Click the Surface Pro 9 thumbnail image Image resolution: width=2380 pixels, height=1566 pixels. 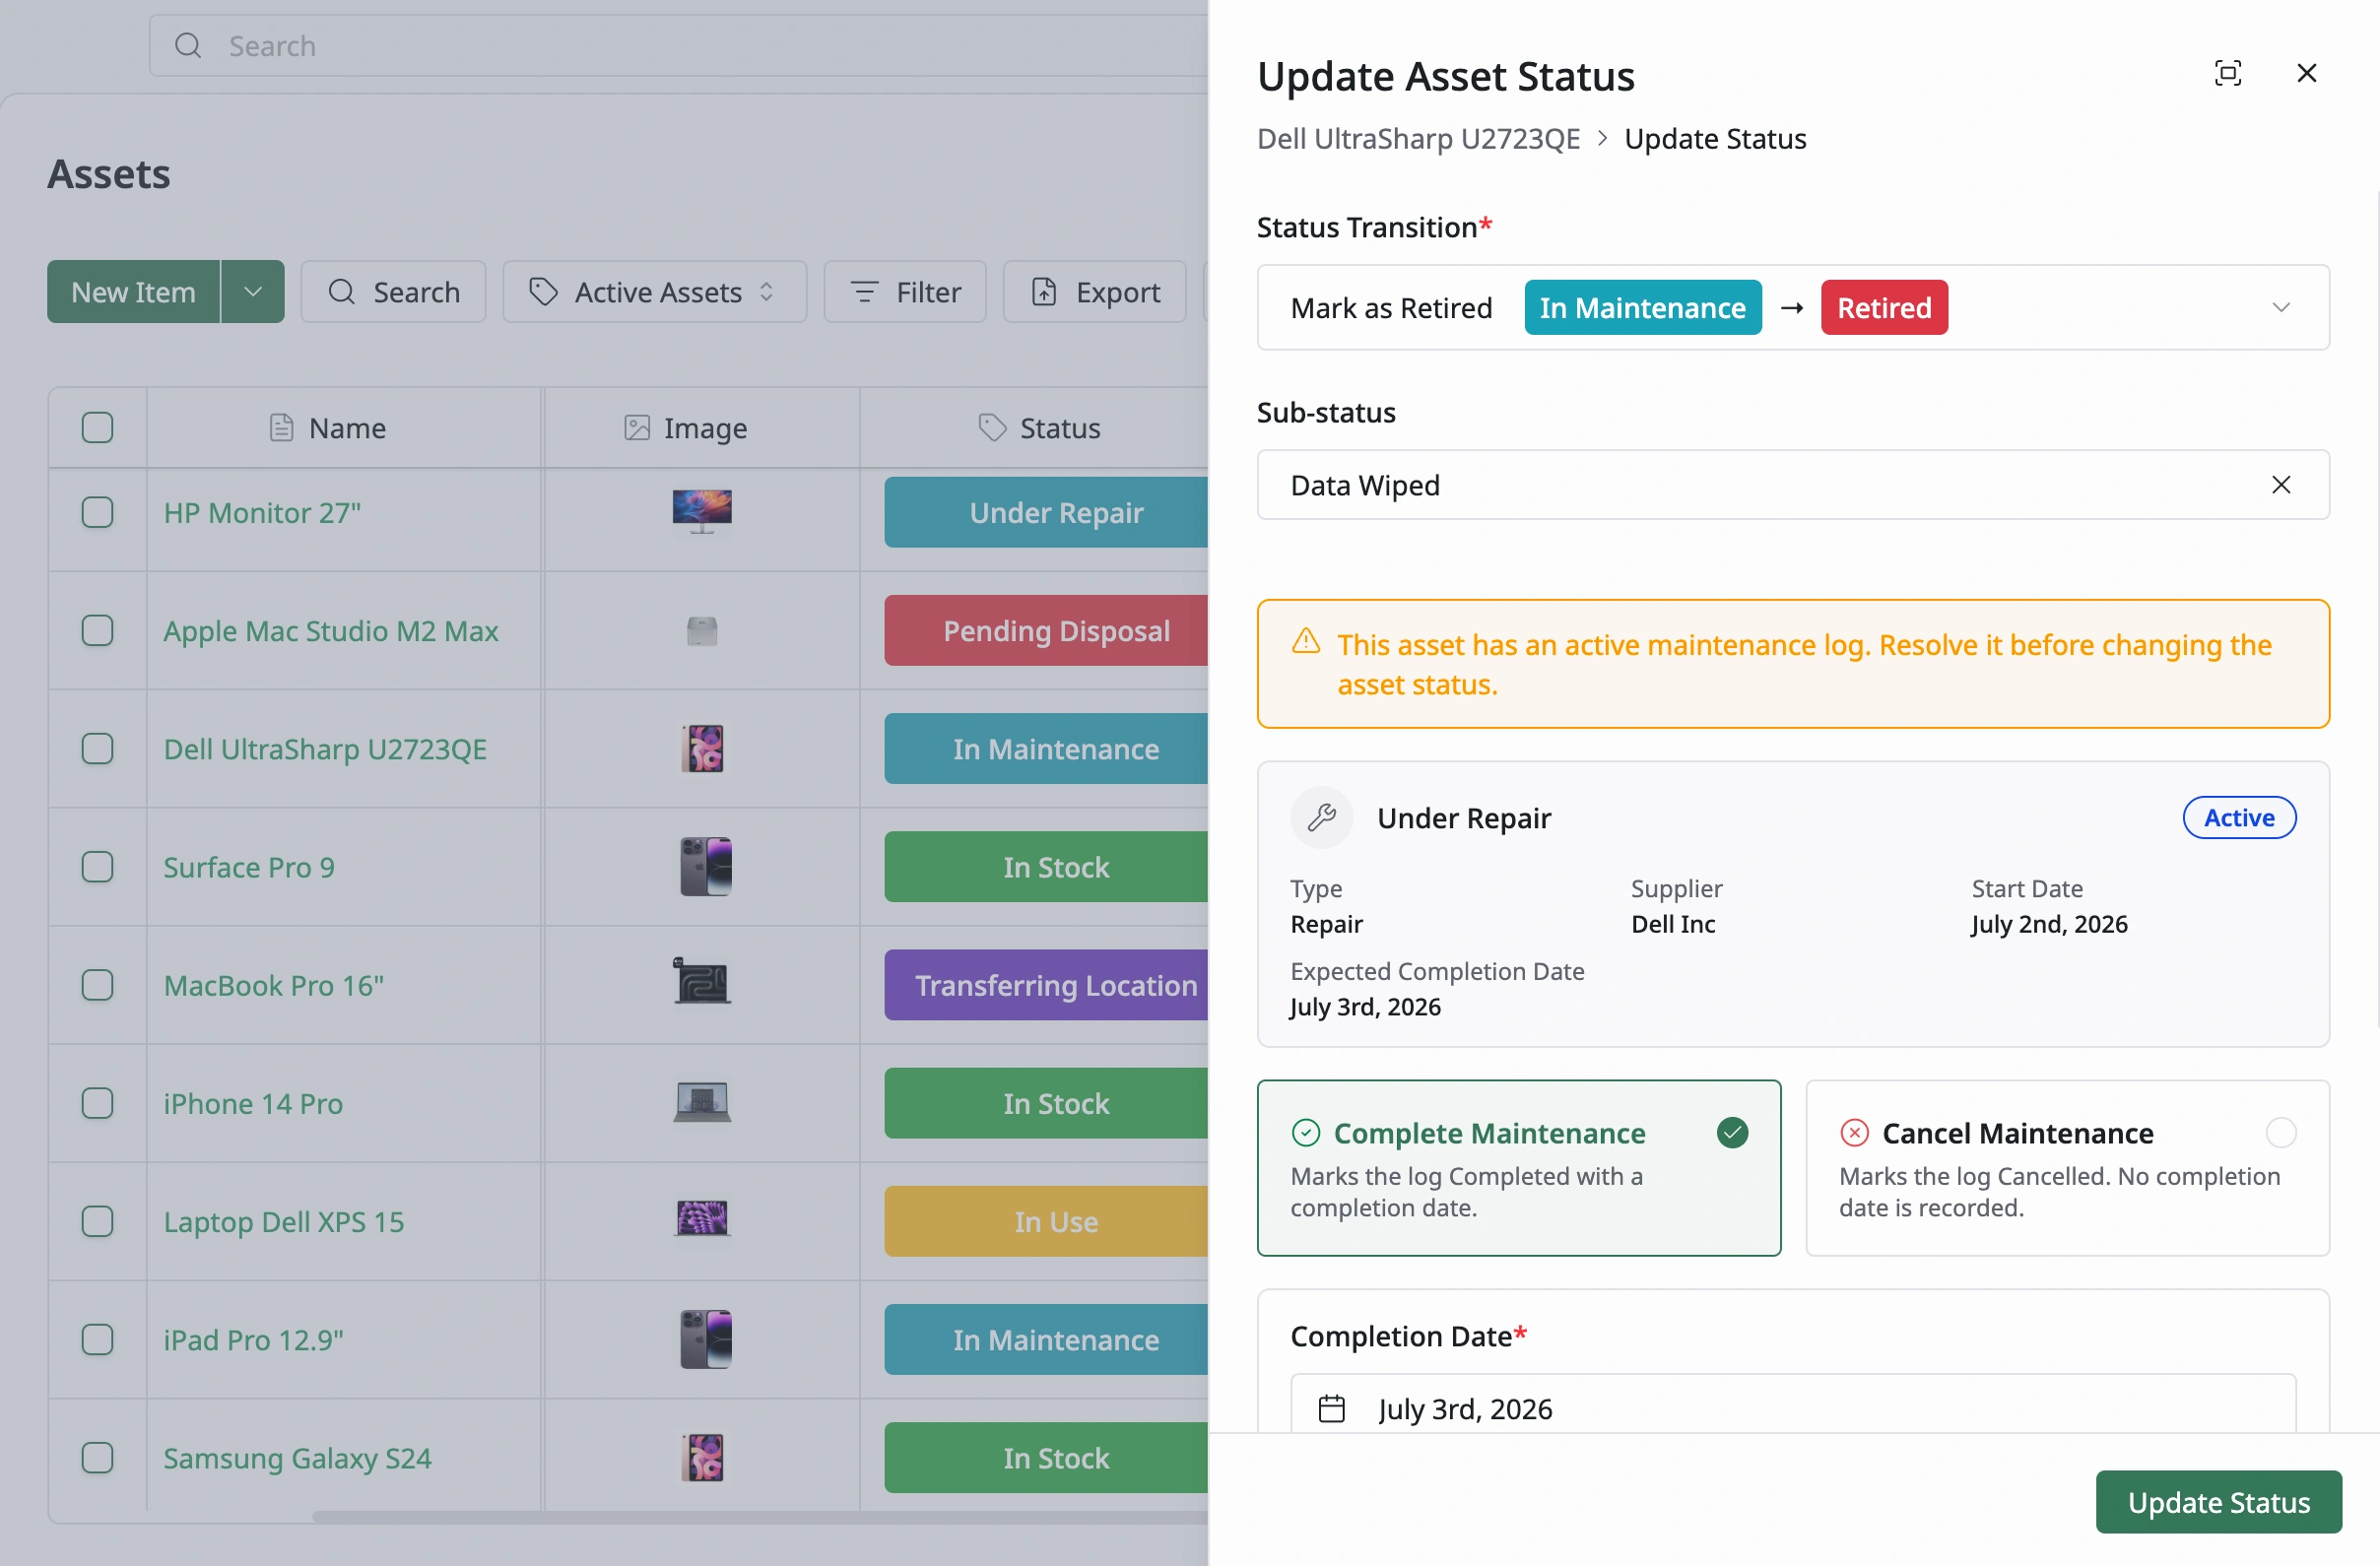tap(705, 866)
